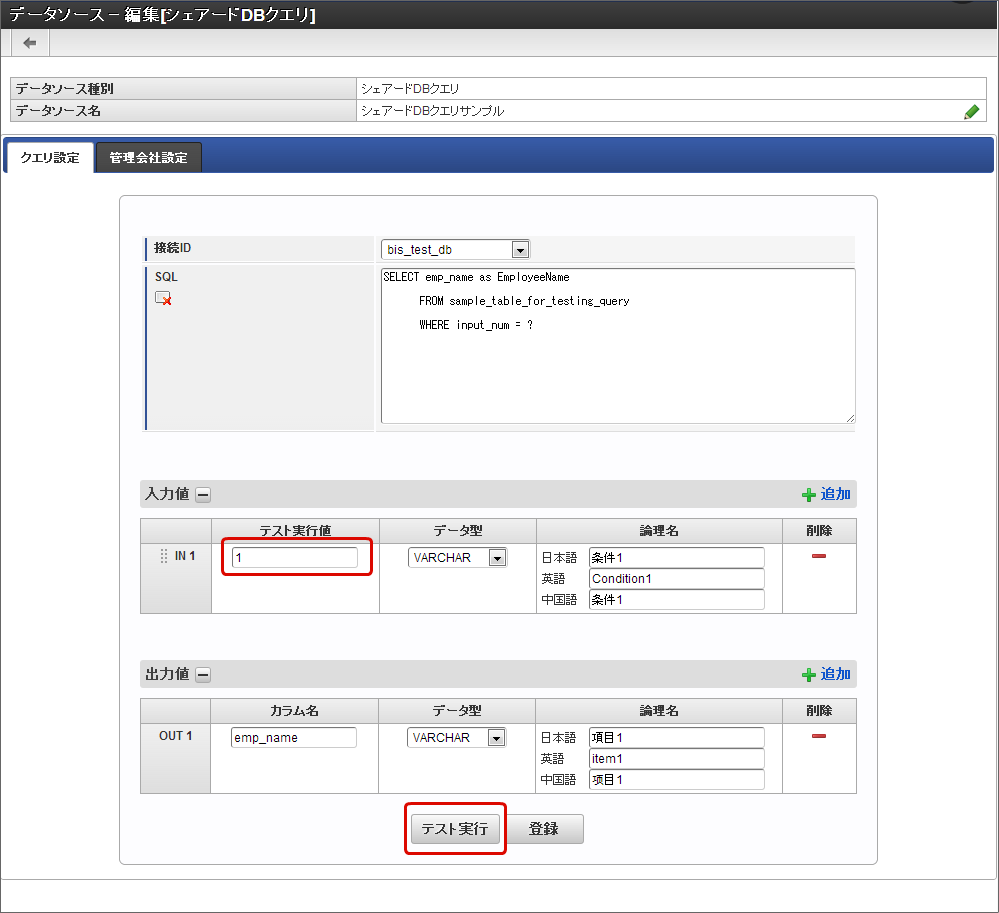The image size is (999, 913).
Task: Select the クエリ設定 tab
Action: 50,158
